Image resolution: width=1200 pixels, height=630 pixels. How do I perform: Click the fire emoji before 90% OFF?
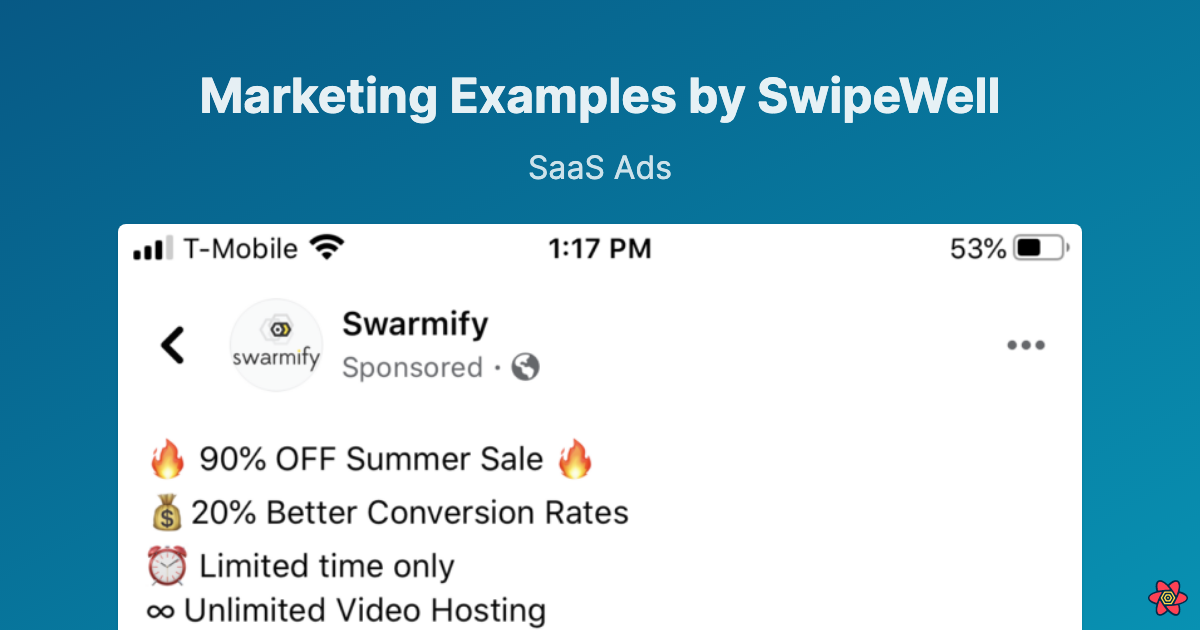click(x=168, y=458)
